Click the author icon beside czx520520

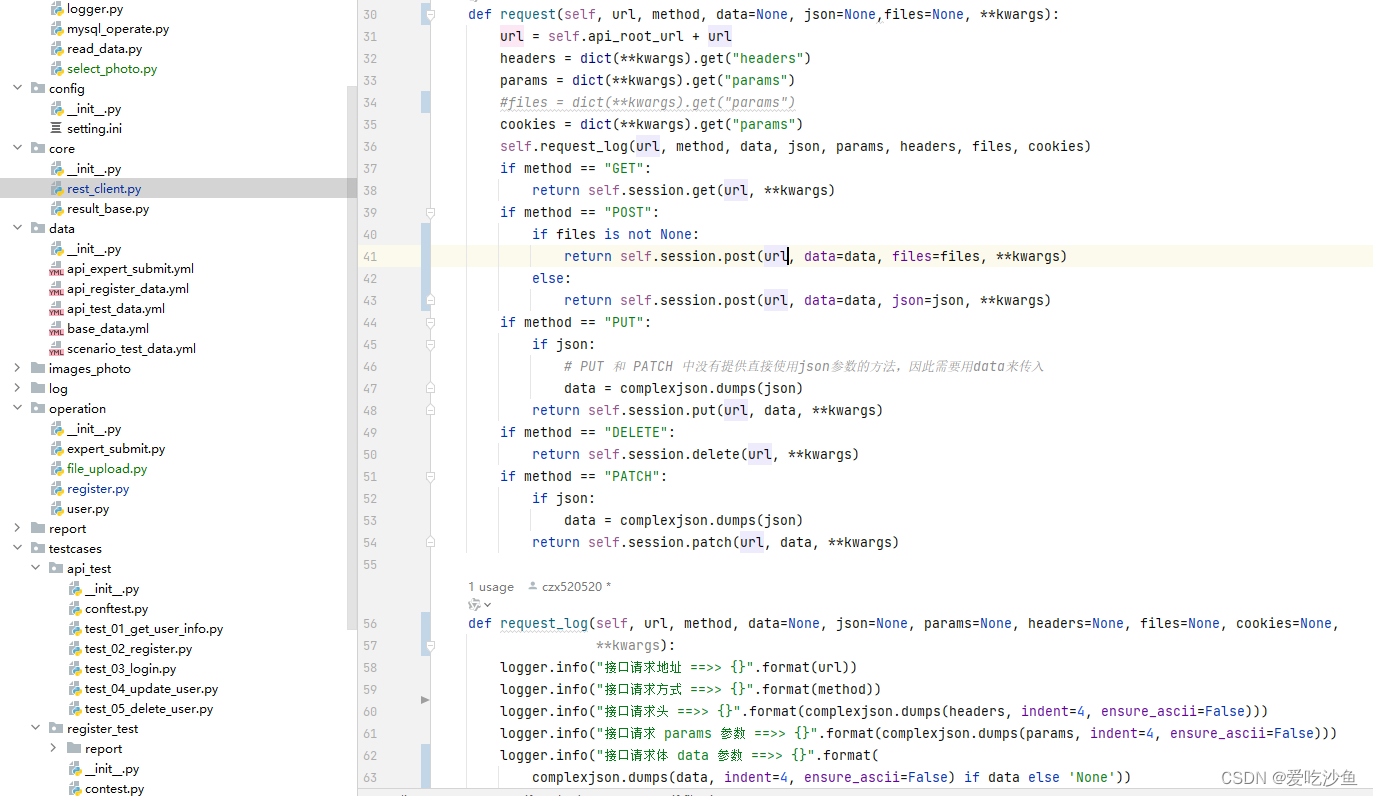(533, 587)
